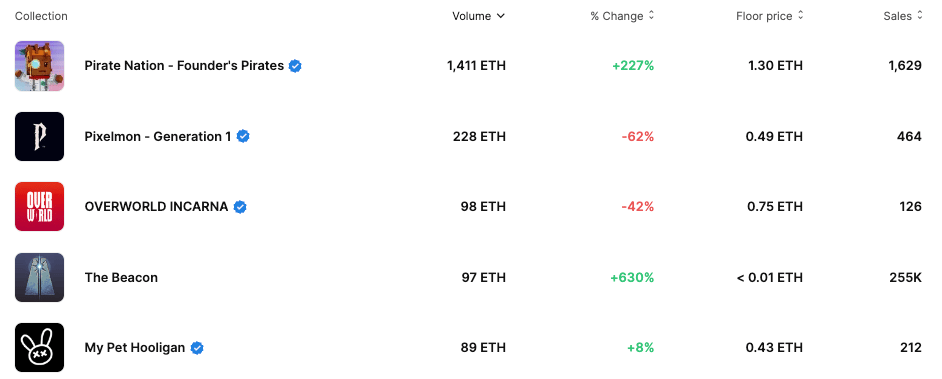942x379 pixels.
Task: Click verified checkmark next to OVERWORLD INCARNA
Action: coord(240,207)
